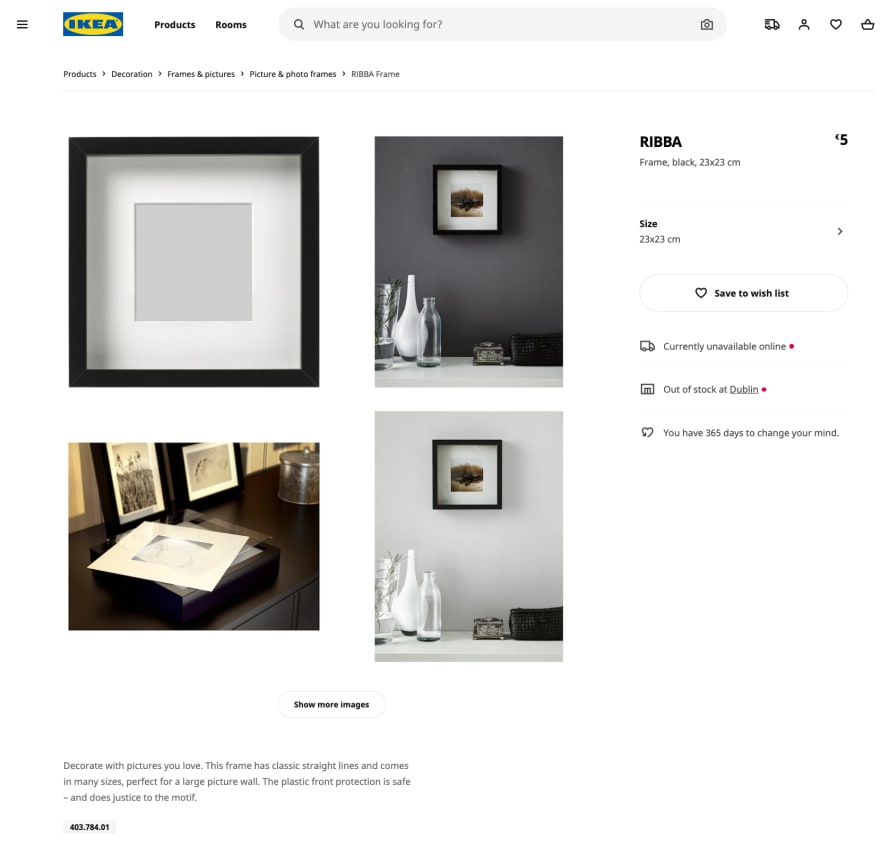This screenshot has height=864, width=880.
Task: Open the user account profile icon
Action: coord(804,24)
